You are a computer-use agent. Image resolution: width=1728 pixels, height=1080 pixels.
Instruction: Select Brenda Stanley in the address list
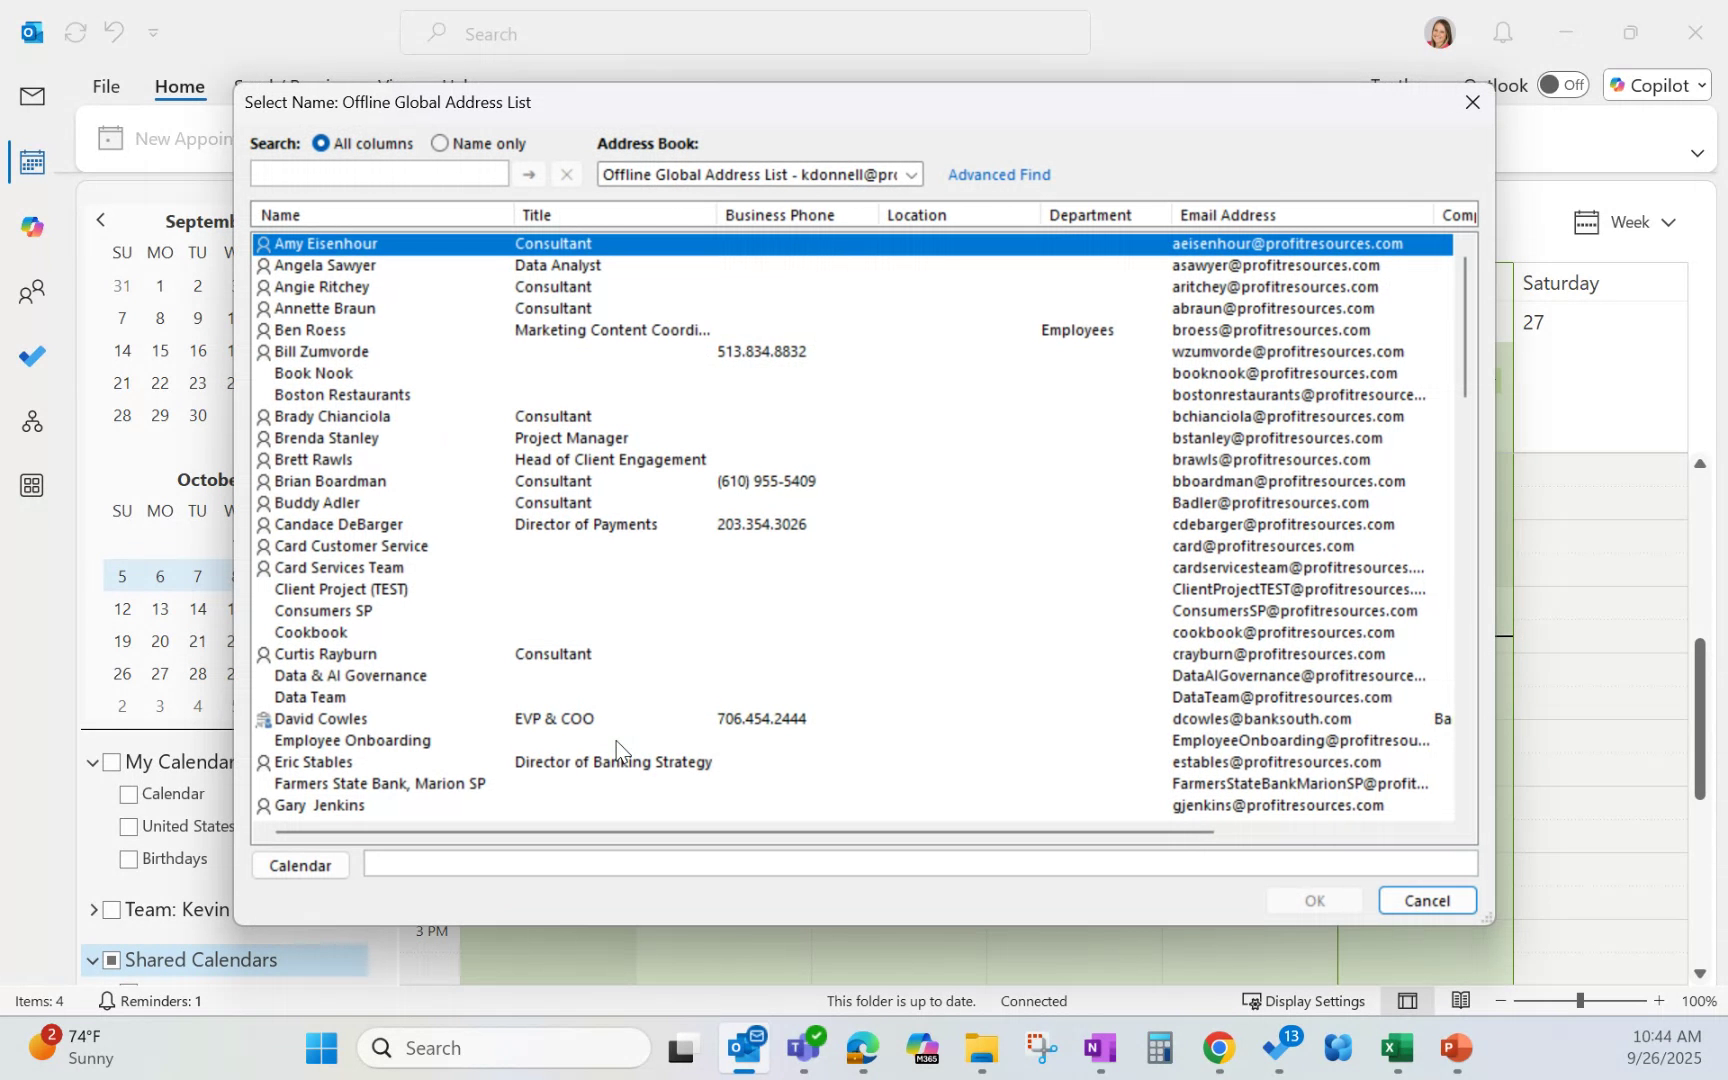[326, 438]
